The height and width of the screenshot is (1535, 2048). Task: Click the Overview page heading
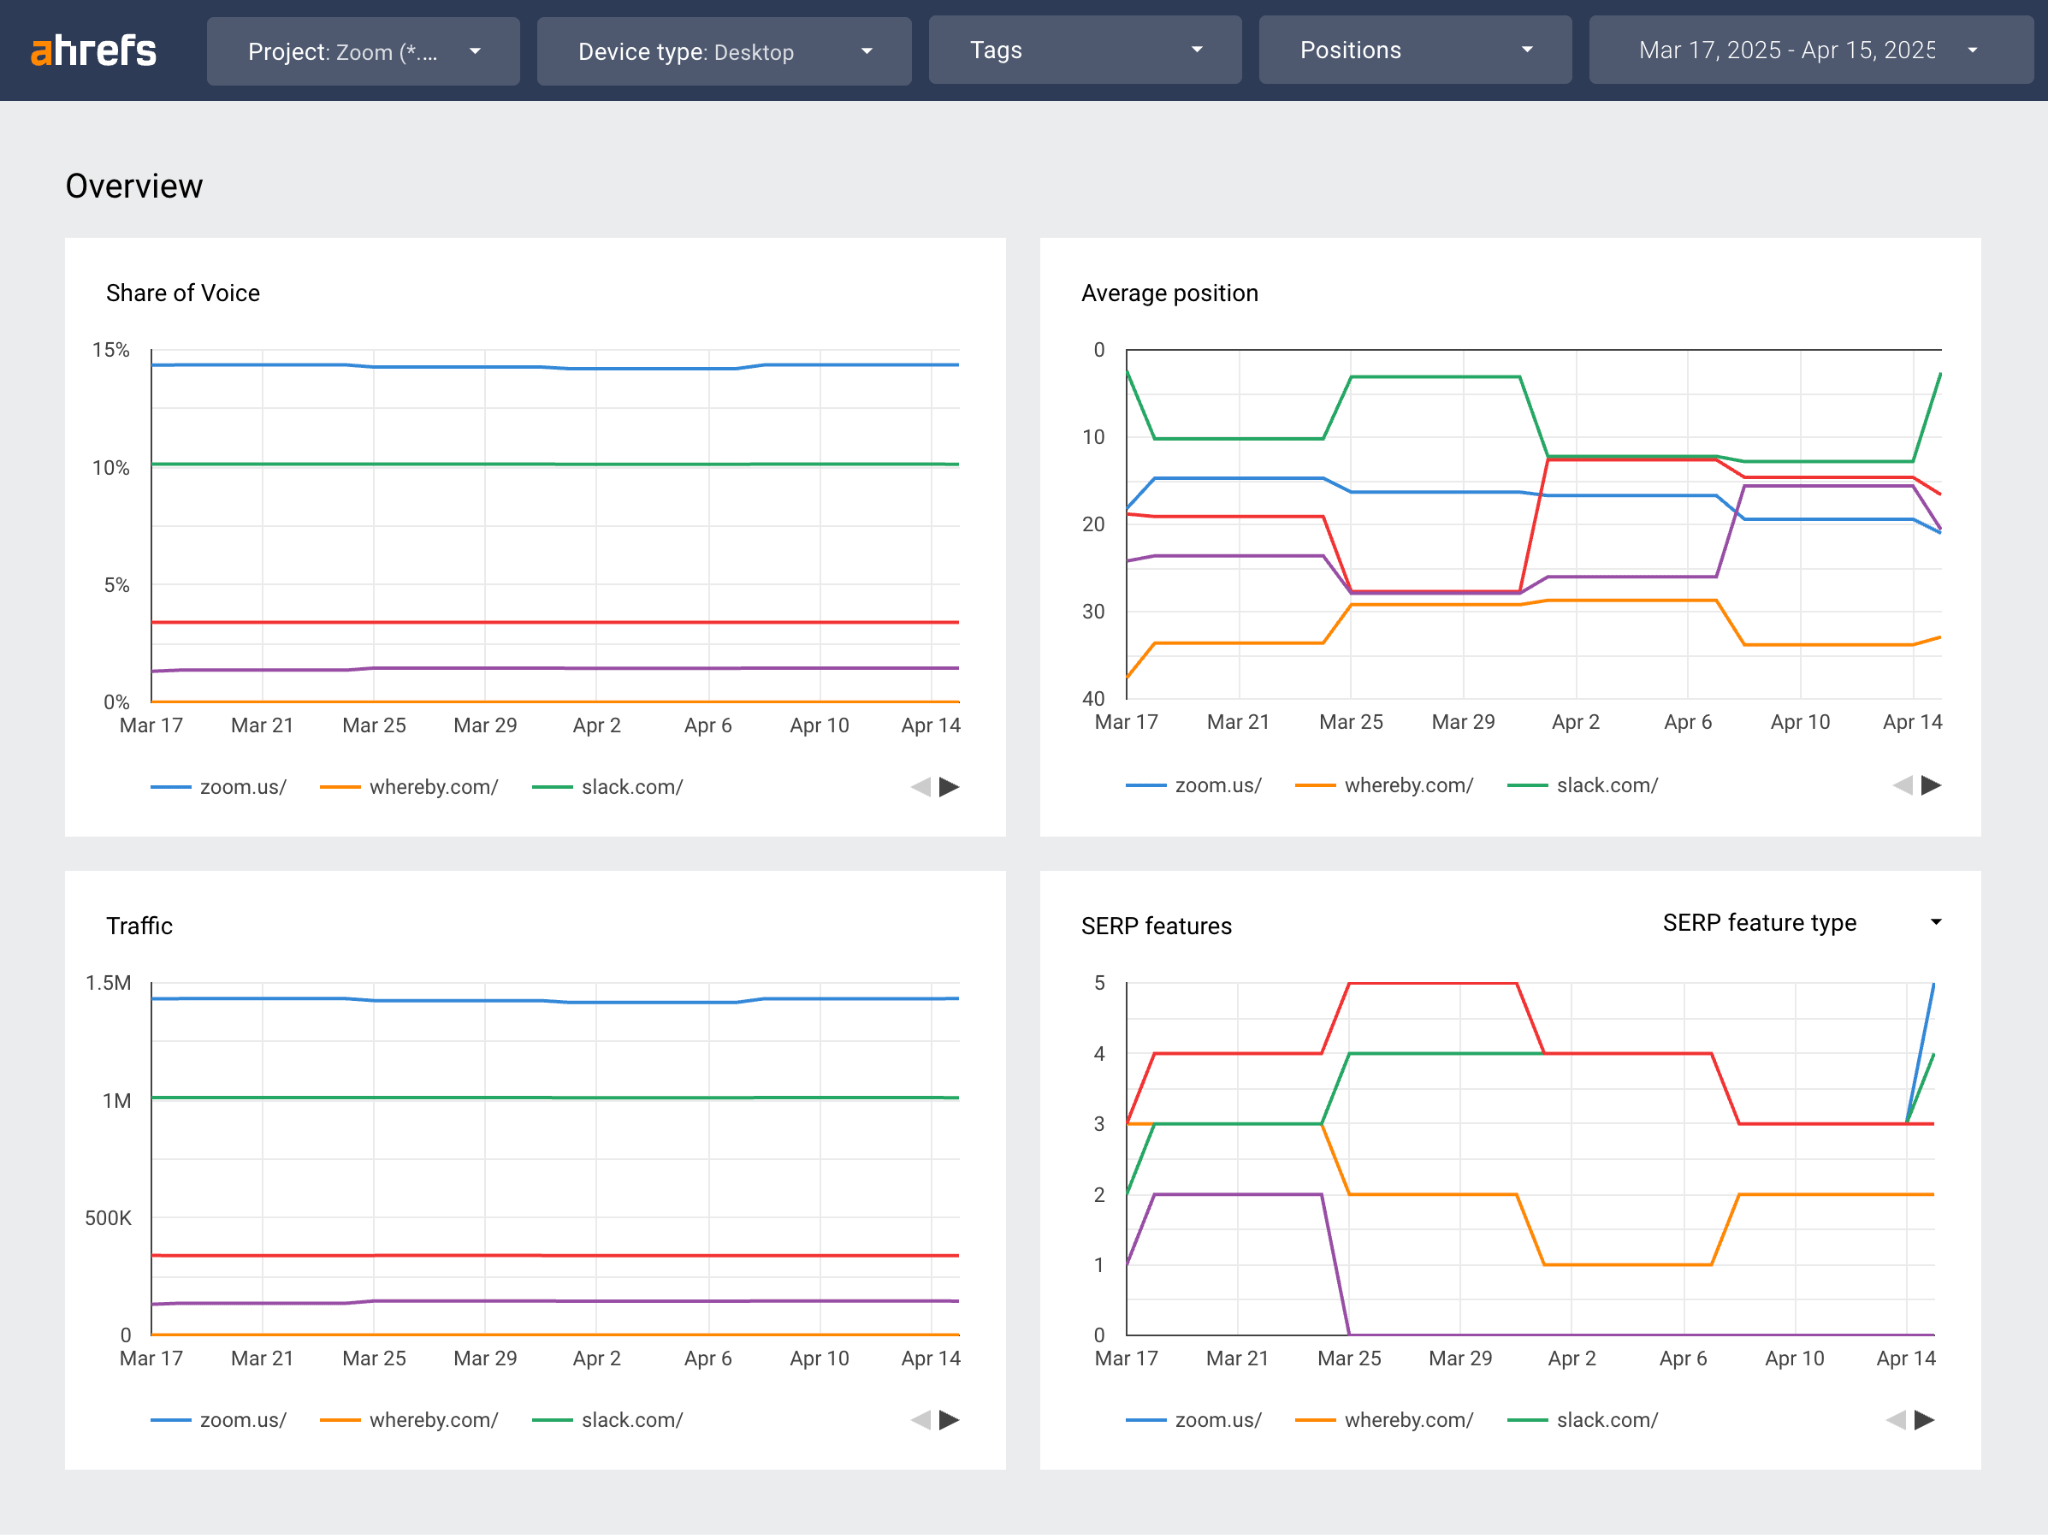pos(134,185)
